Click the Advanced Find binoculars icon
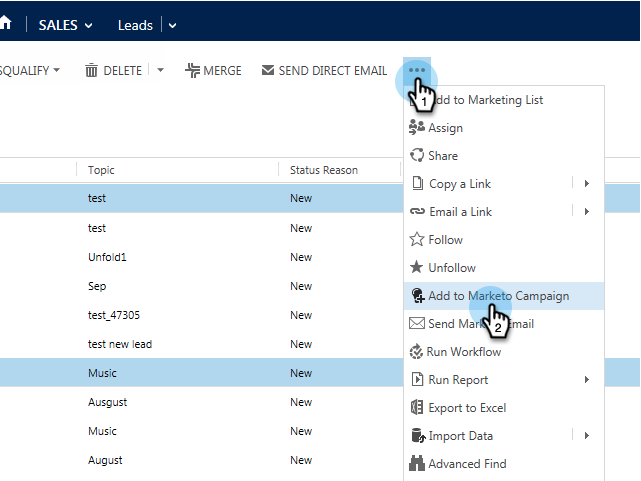 coord(417,463)
